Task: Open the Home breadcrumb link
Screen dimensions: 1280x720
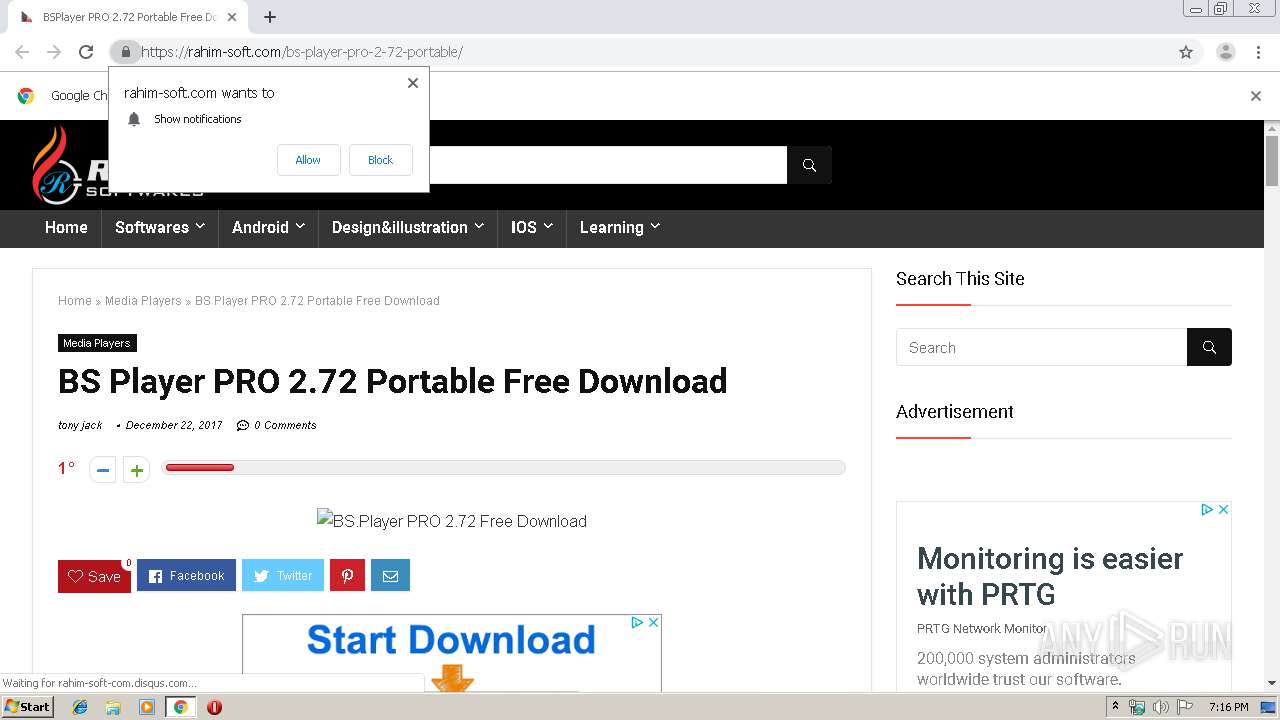Action: (75, 301)
